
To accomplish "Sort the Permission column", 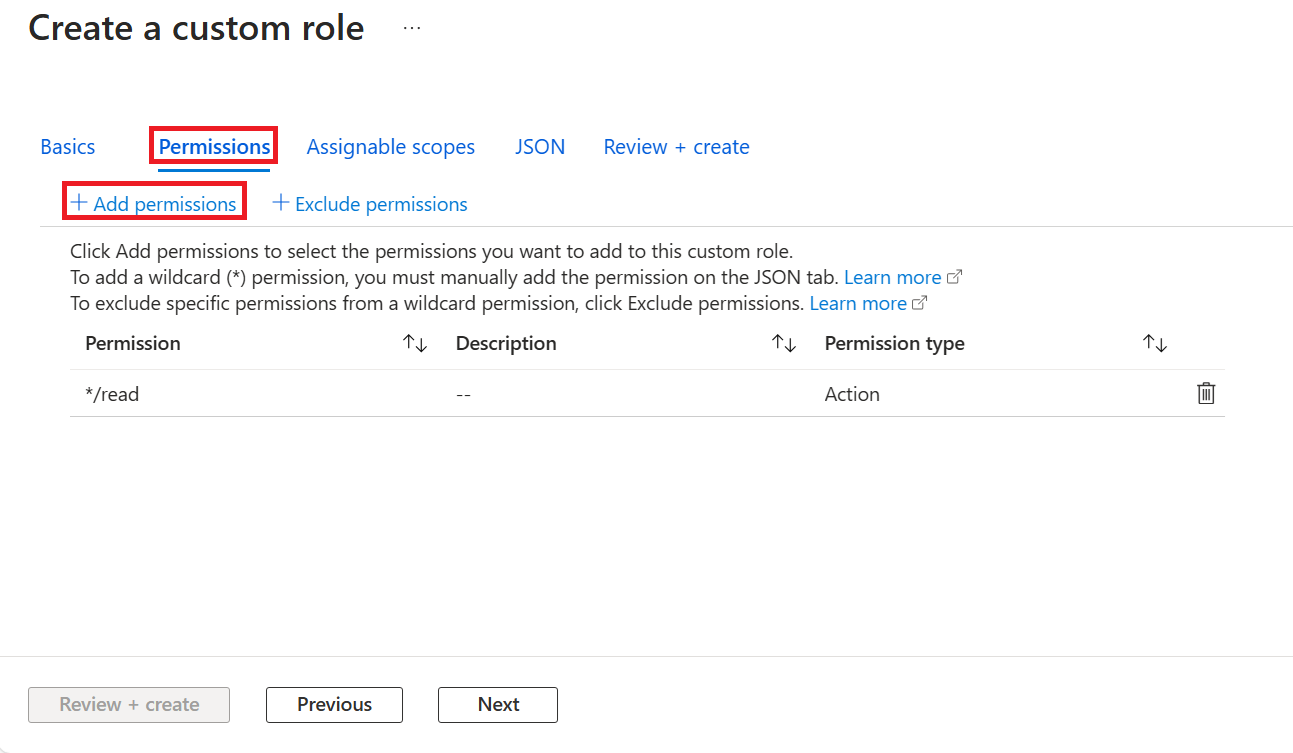I will click(415, 343).
